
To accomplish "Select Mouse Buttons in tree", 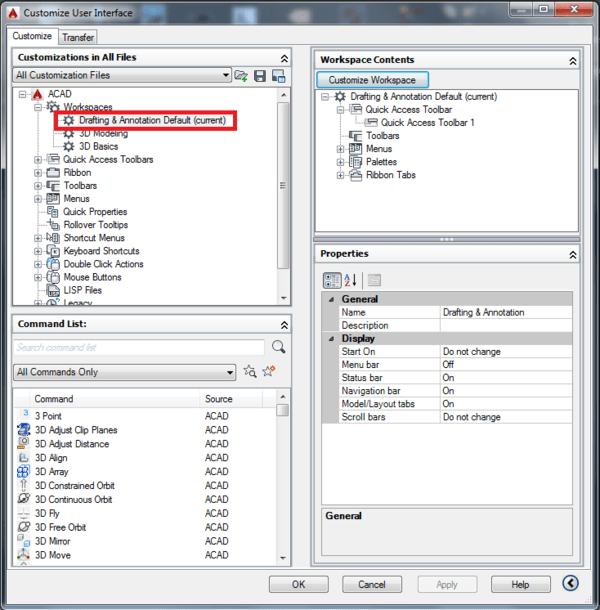I will [x=93, y=277].
